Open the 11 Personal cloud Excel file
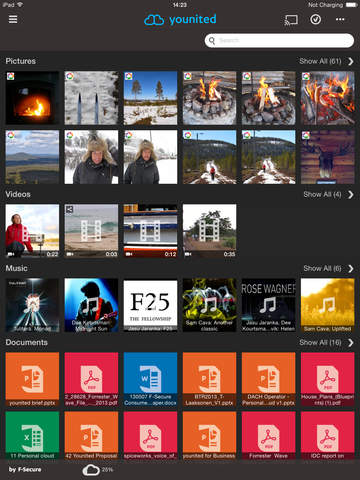360x480 pixels. [x=32, y=435]
